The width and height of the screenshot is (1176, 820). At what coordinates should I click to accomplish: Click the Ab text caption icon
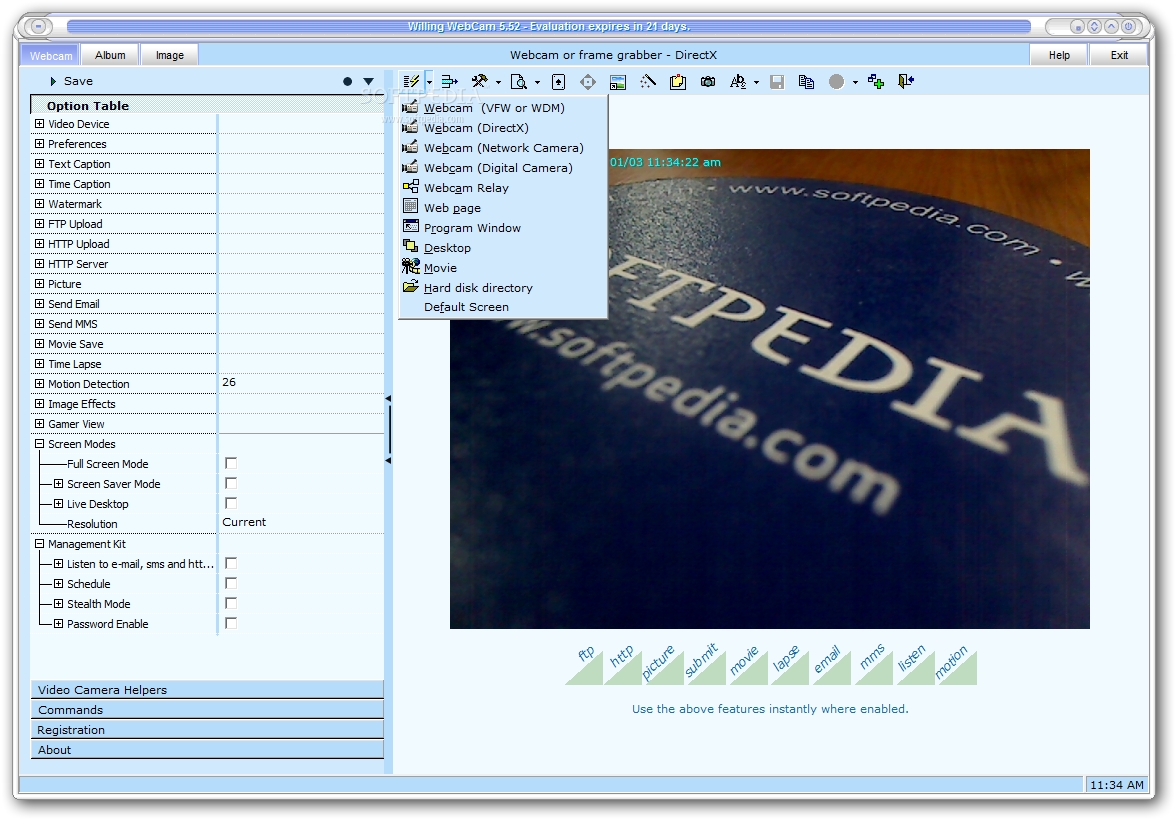point(738,81)
